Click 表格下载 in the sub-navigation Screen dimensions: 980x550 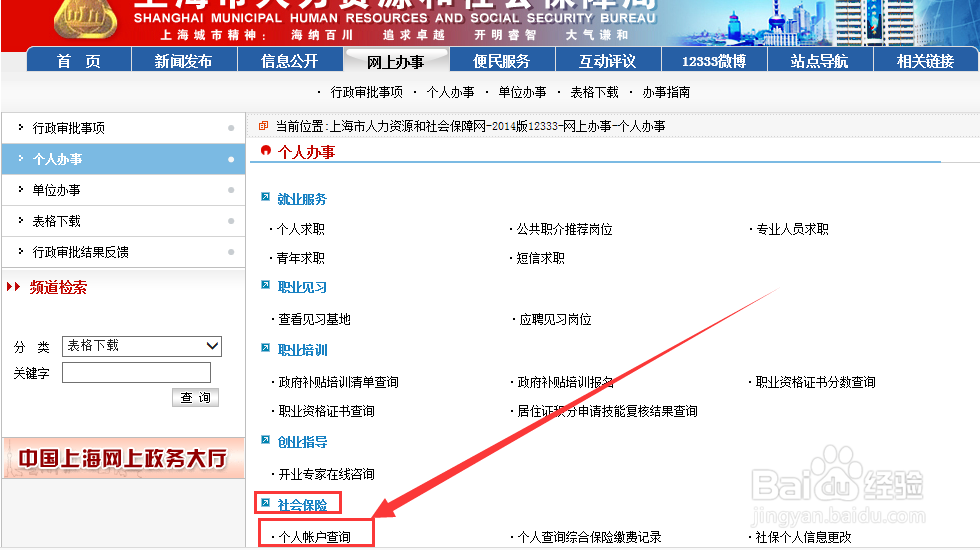click(594, 92)
